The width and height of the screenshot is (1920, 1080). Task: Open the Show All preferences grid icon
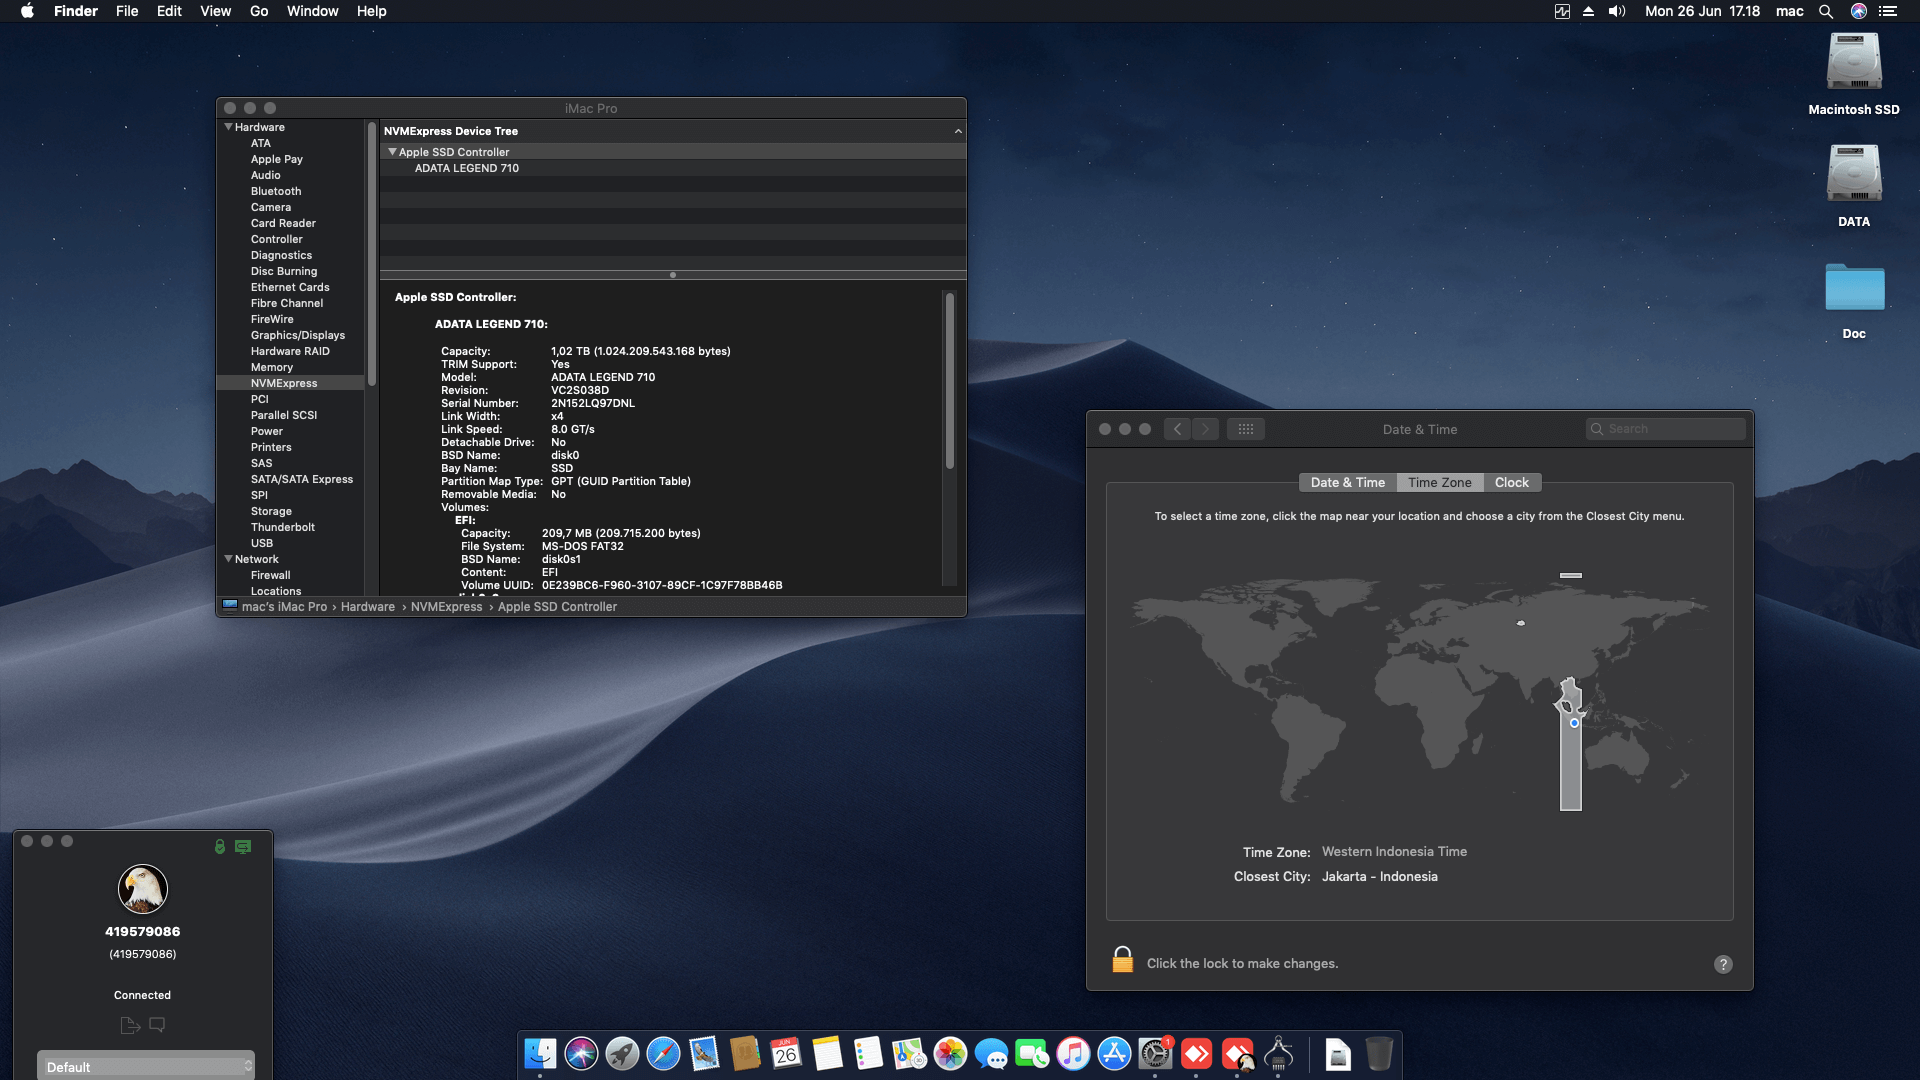point(1246,428)
